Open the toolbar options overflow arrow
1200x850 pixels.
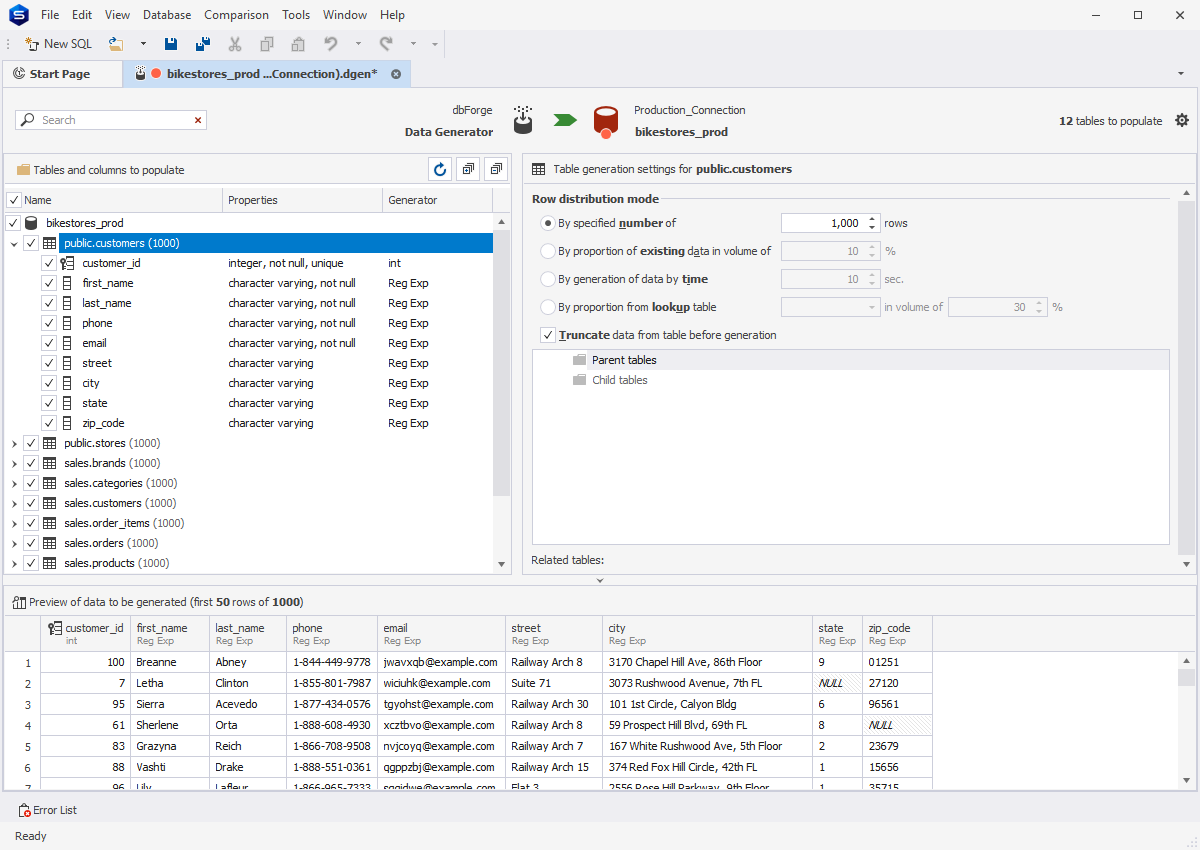(435, 44)
